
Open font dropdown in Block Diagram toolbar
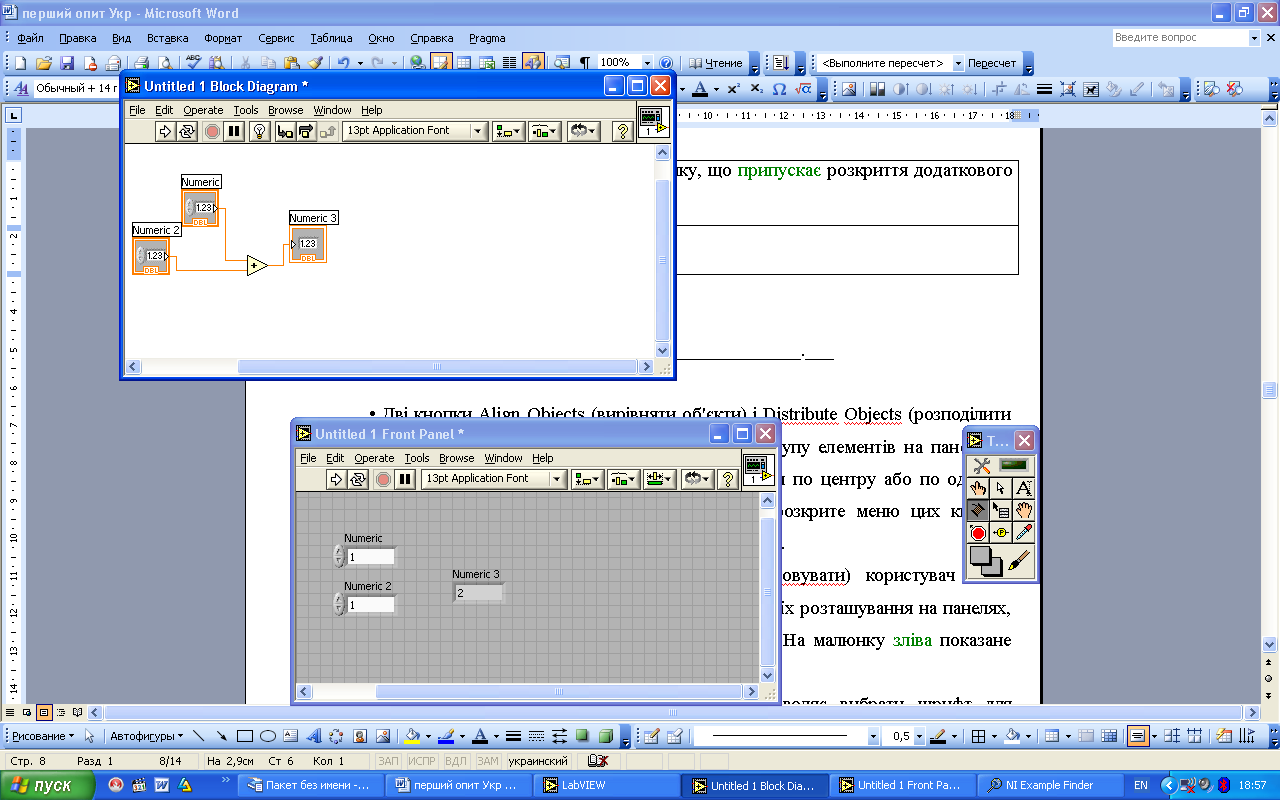[x=414, y=131]
